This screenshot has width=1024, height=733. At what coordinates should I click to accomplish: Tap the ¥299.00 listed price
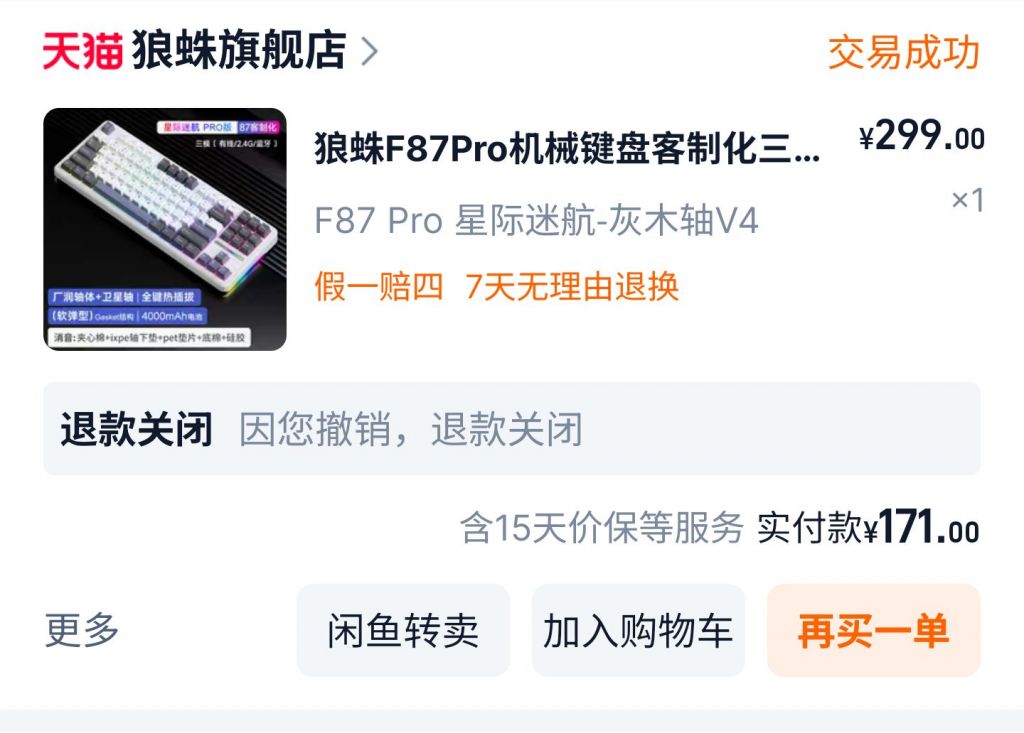tap(921, 135)
